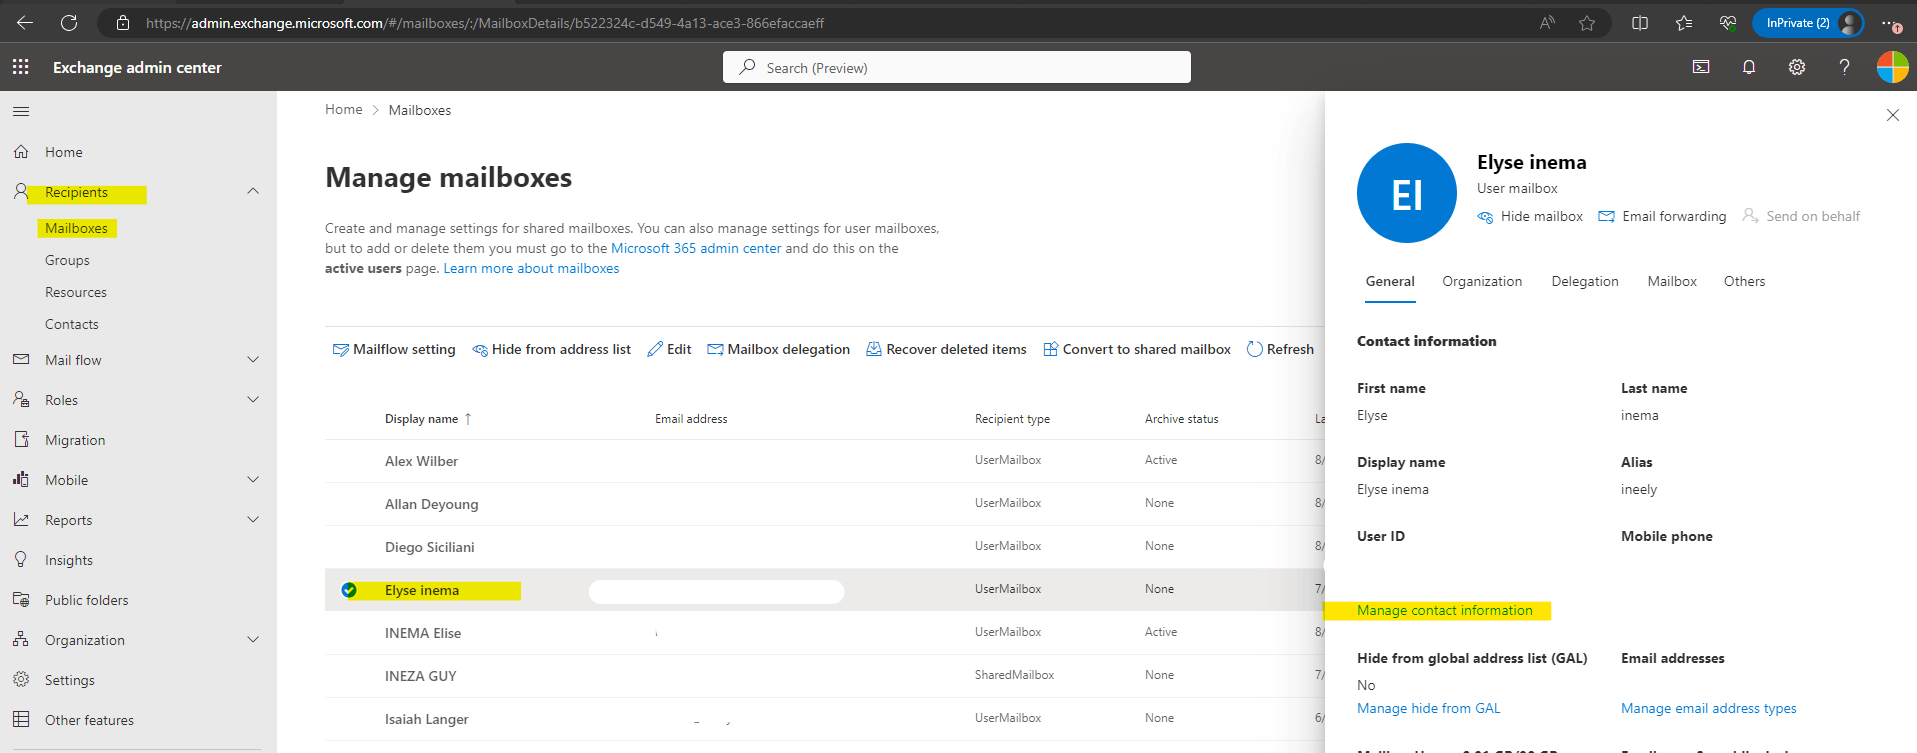Open Contacts under Recipients
Screen dimensions: 1917x753
click(x=72, y=324)
